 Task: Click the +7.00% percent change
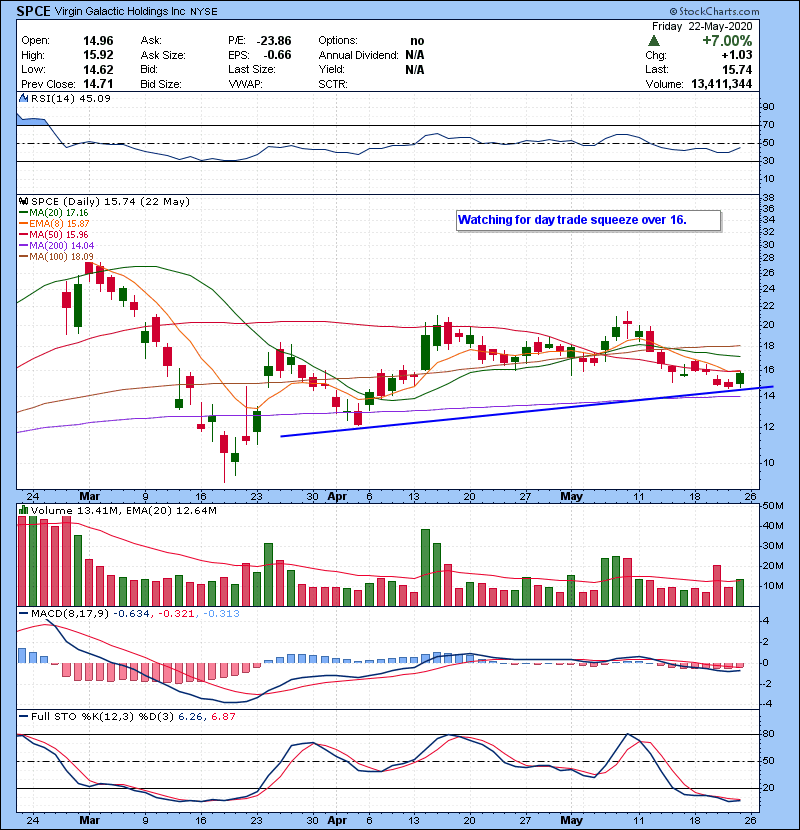point(727,41)
